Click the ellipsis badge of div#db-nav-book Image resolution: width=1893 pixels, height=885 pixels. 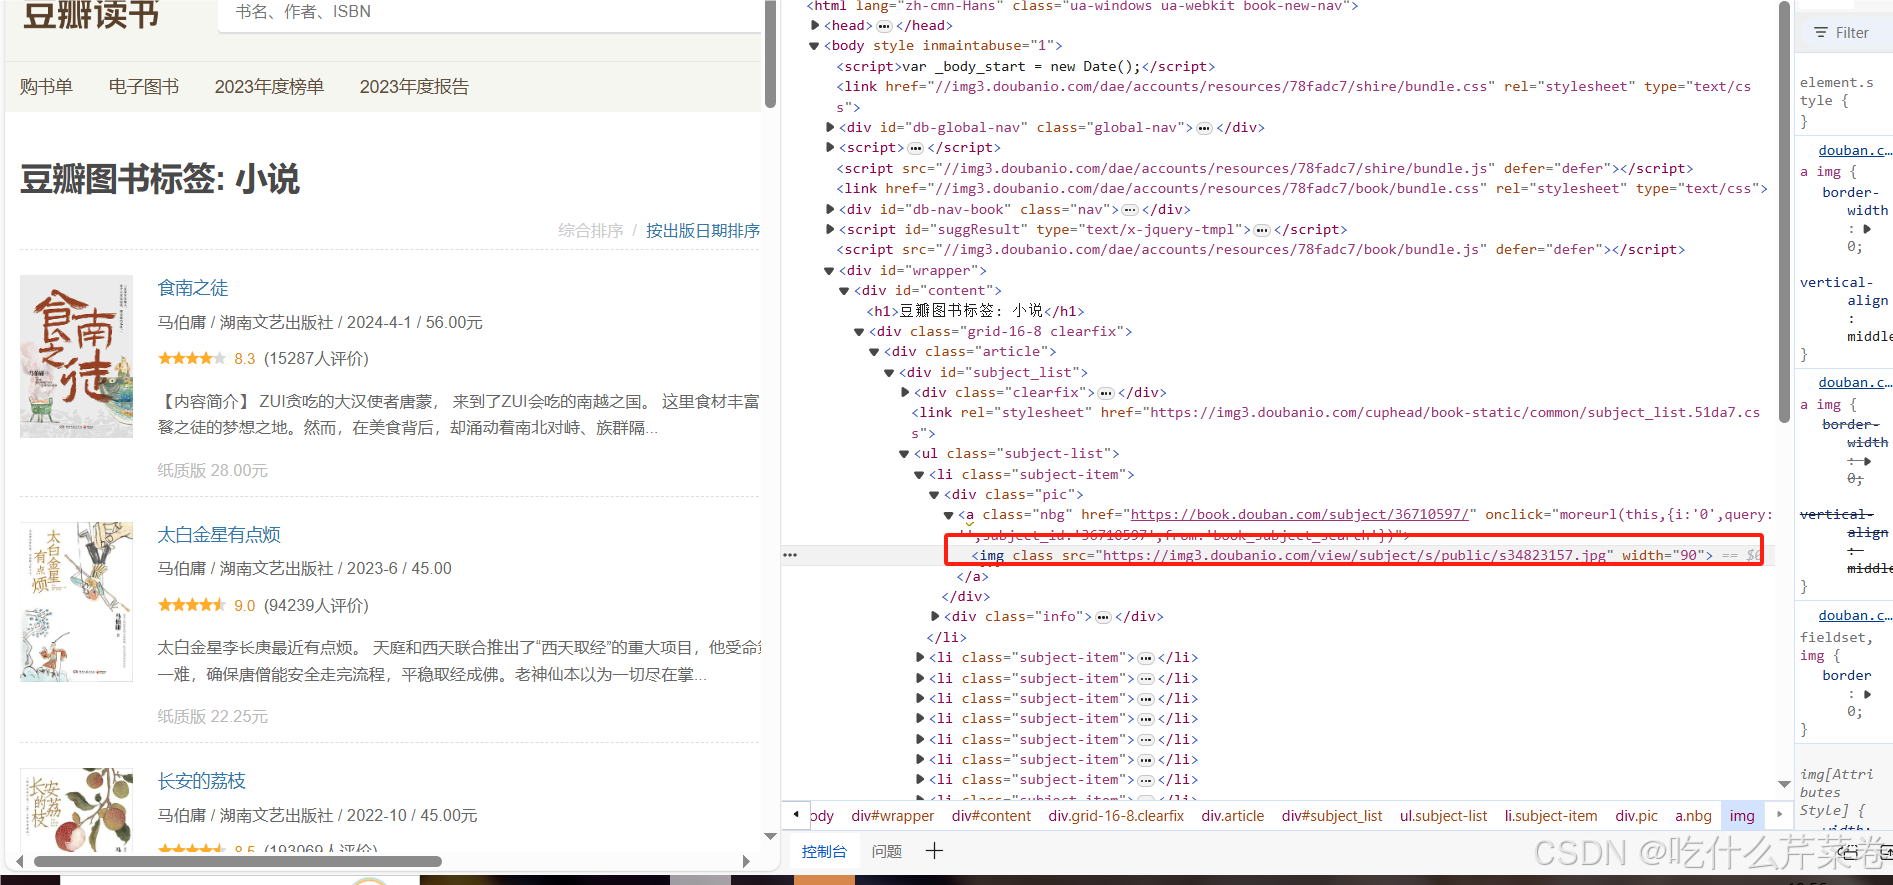(x=1130, y=210)
